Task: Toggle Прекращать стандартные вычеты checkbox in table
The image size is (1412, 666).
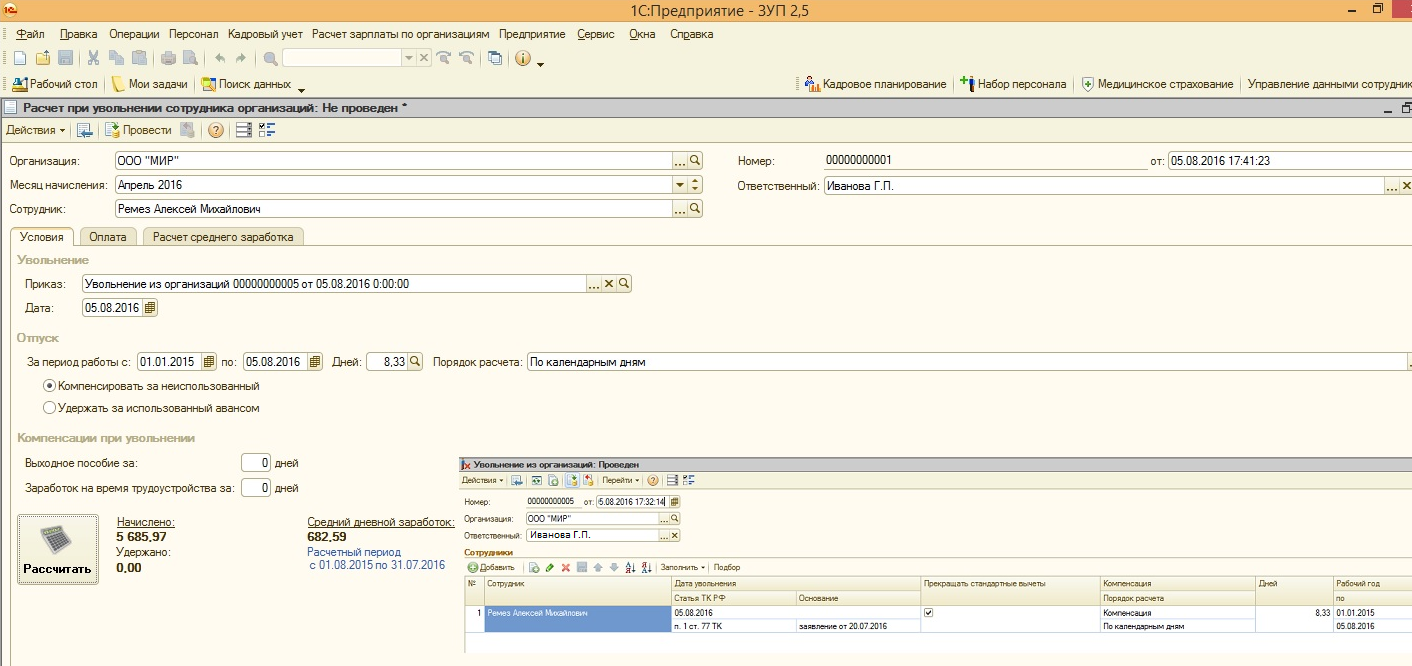Action: 928,613
